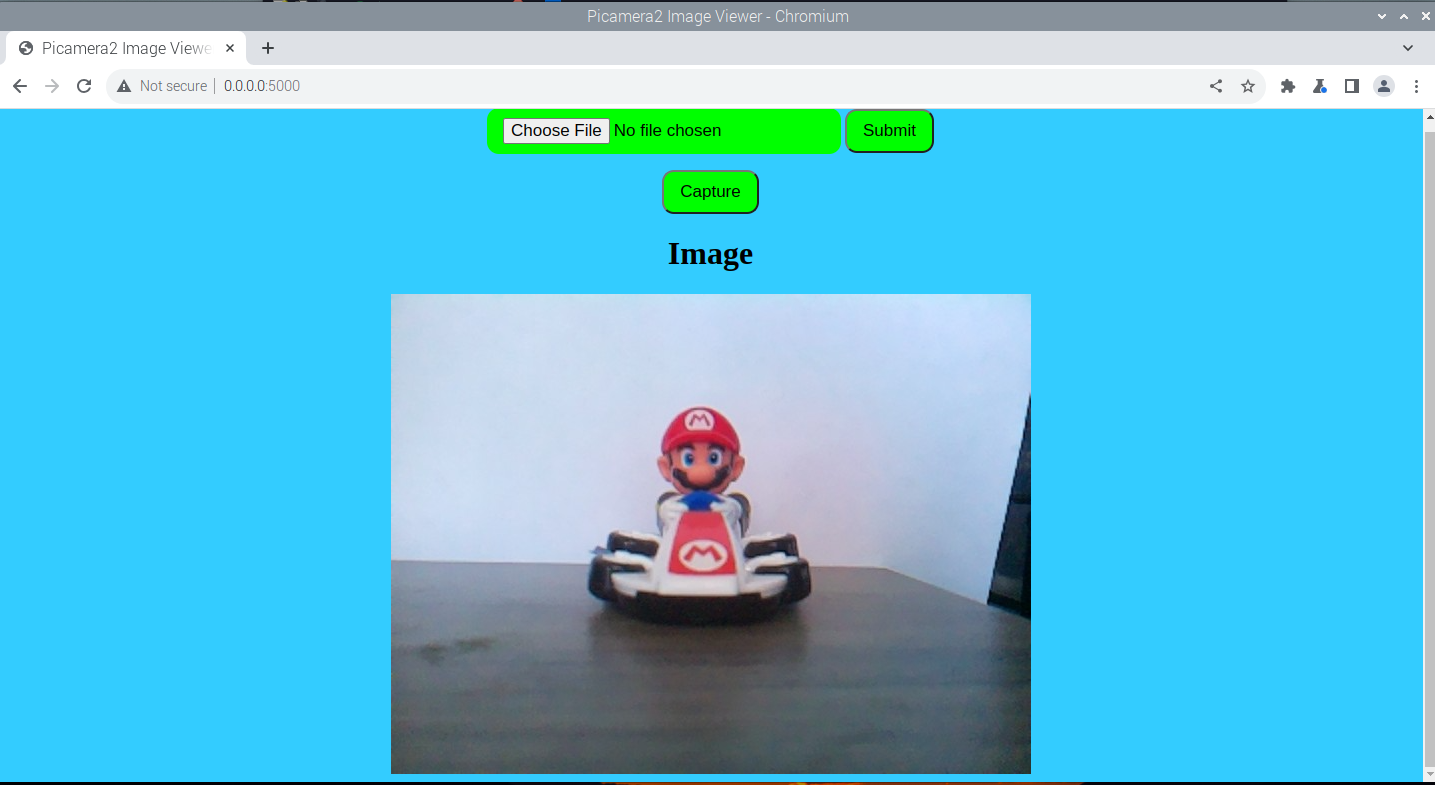Viewport: 1435px width, 785px height.
Task: Bookmark the page via the star icon
Action: click(x=1248, y=86)
